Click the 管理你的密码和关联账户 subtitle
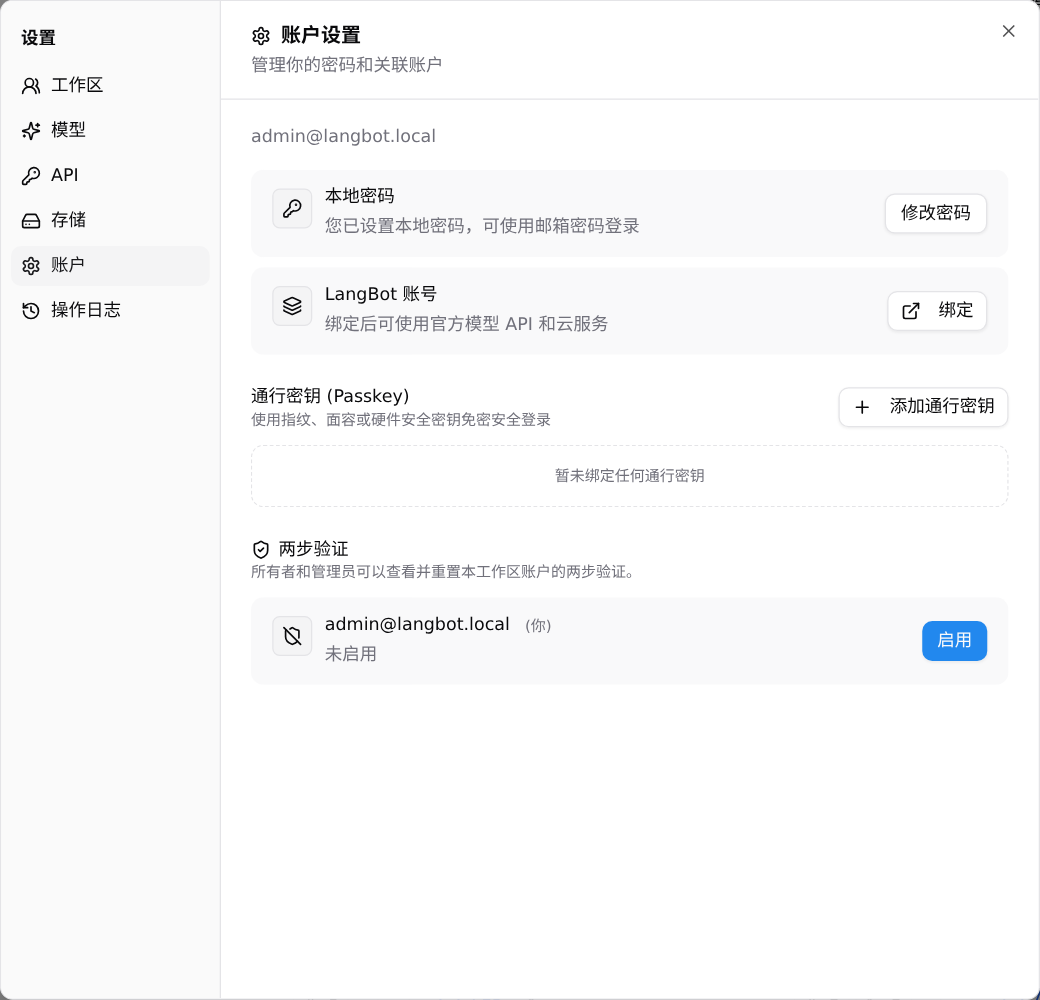1040x1000 pixels. point(346,65)
